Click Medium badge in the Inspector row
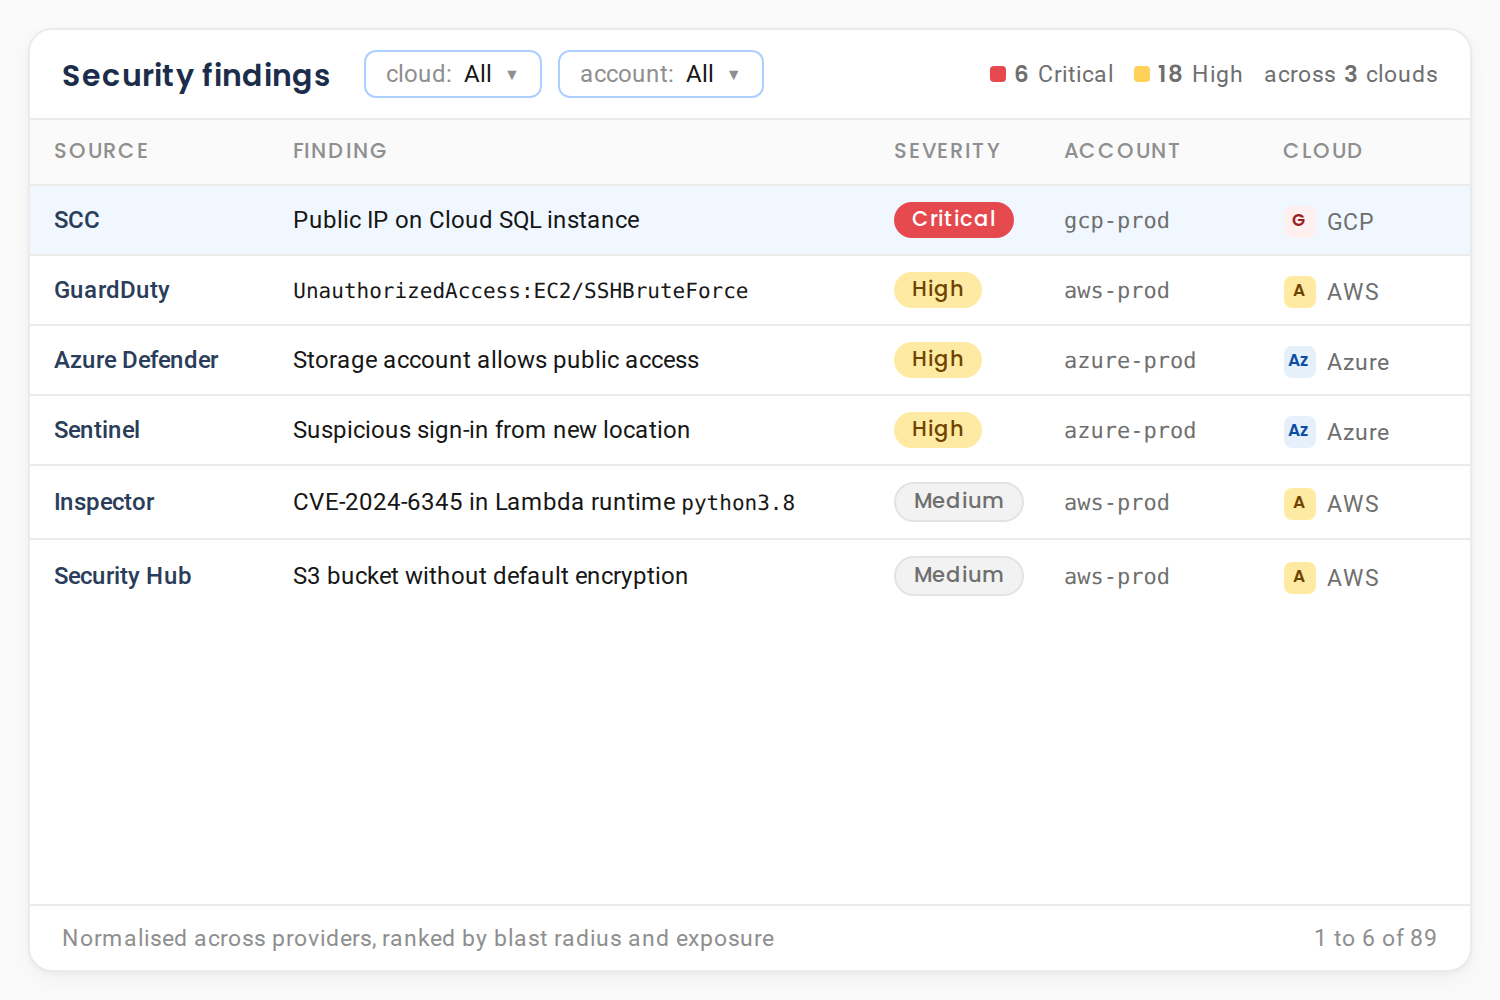The width and height of the screenshot is (1500, 1000). (959, 501)
